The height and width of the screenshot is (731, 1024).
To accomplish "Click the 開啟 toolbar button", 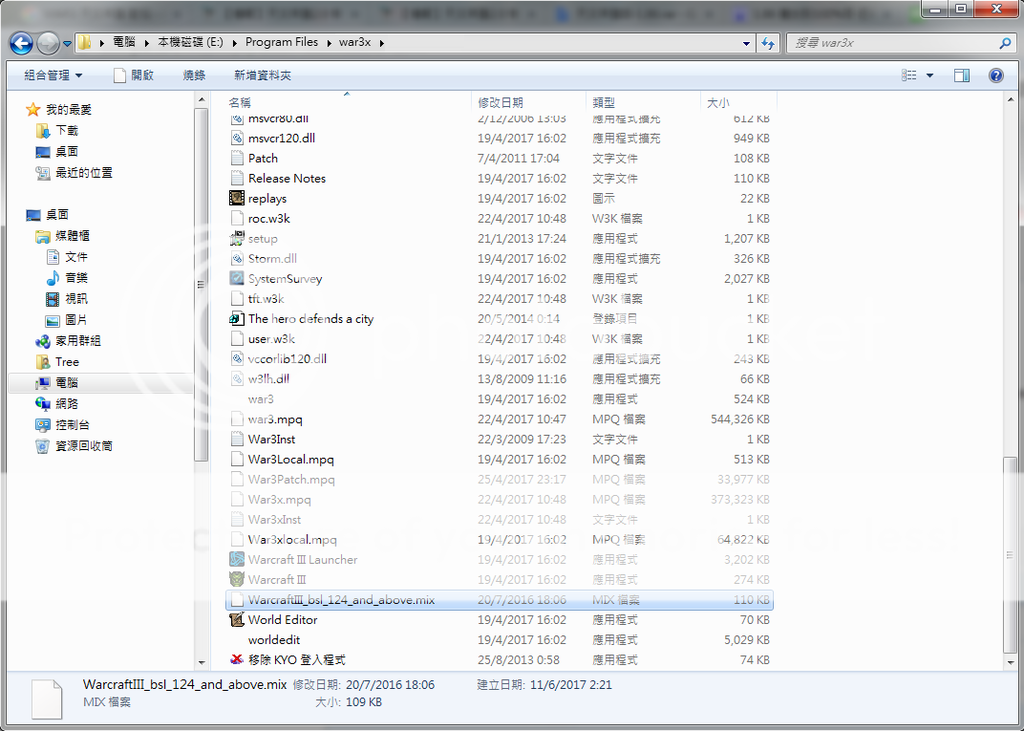I will [134, 75].
